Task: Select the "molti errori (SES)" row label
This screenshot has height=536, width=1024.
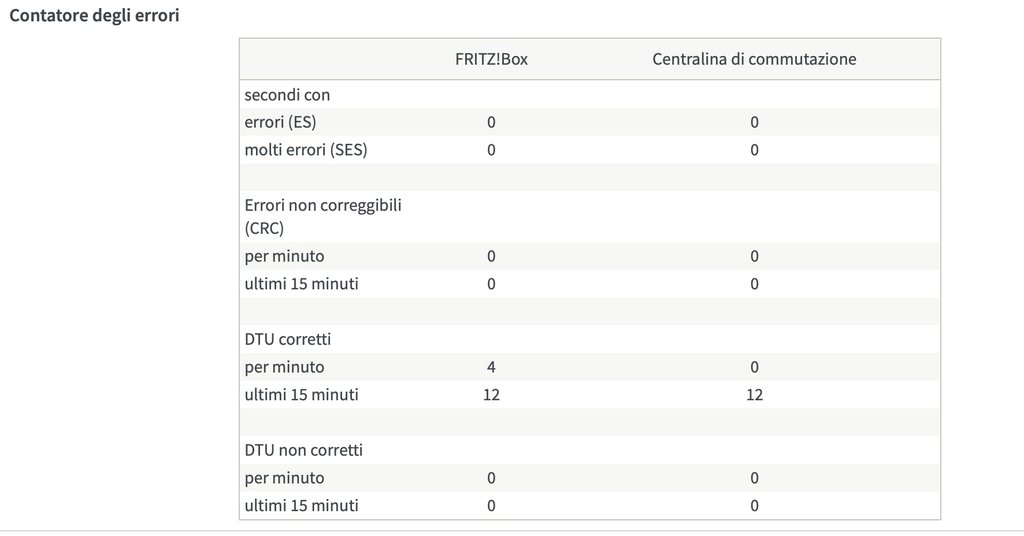Action: [x=306, y=150]
